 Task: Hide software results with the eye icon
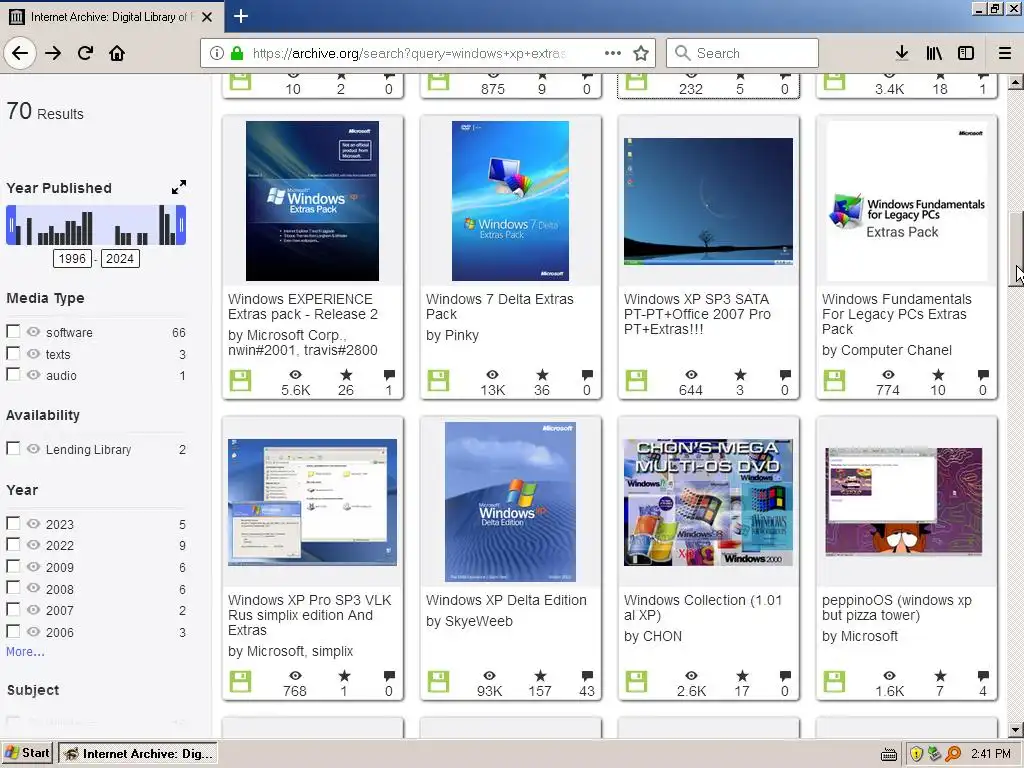coord(33,332)
